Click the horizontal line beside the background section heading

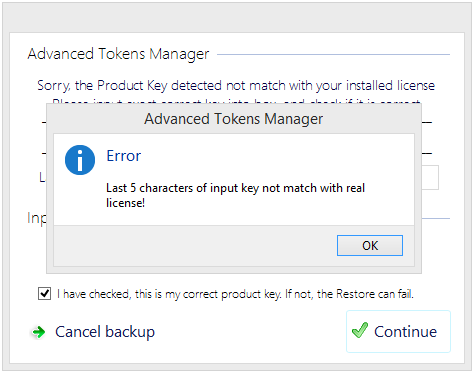[333, 54]
